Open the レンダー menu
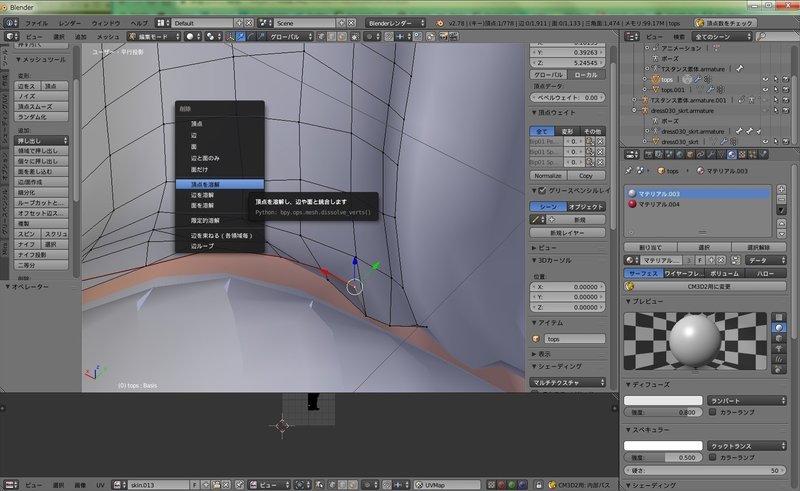Viewport: 800px width, 491px height. 70,23
